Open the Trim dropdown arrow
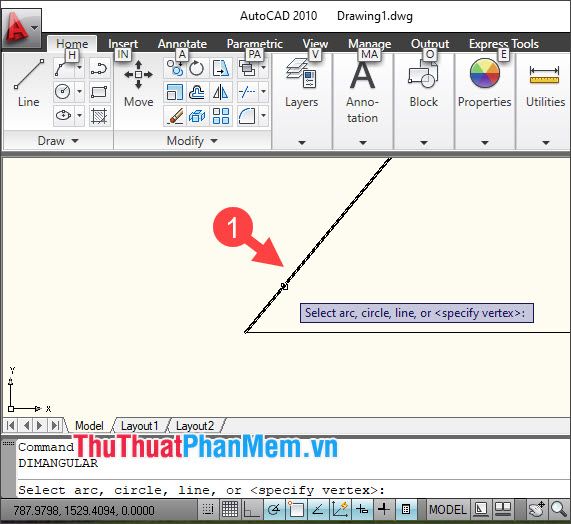The width and height of the screenshot is (571, 524). pos(263,92)
